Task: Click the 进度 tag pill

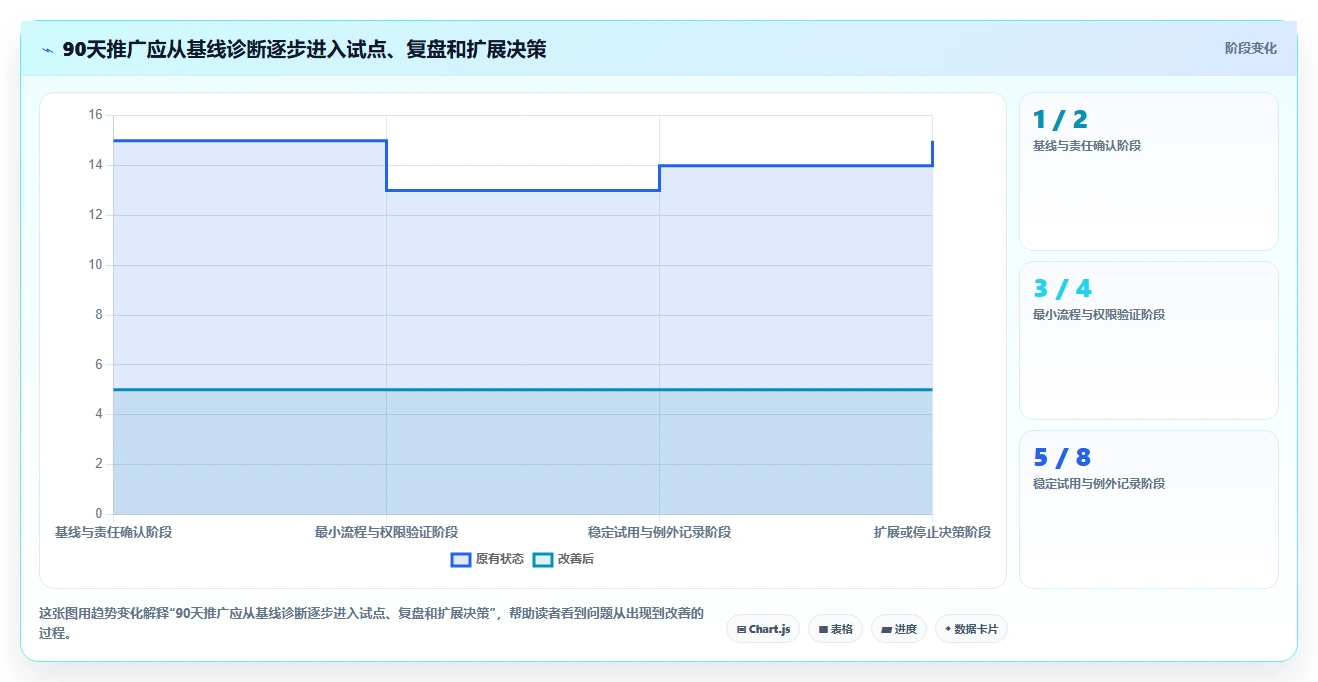Action: 899,629
